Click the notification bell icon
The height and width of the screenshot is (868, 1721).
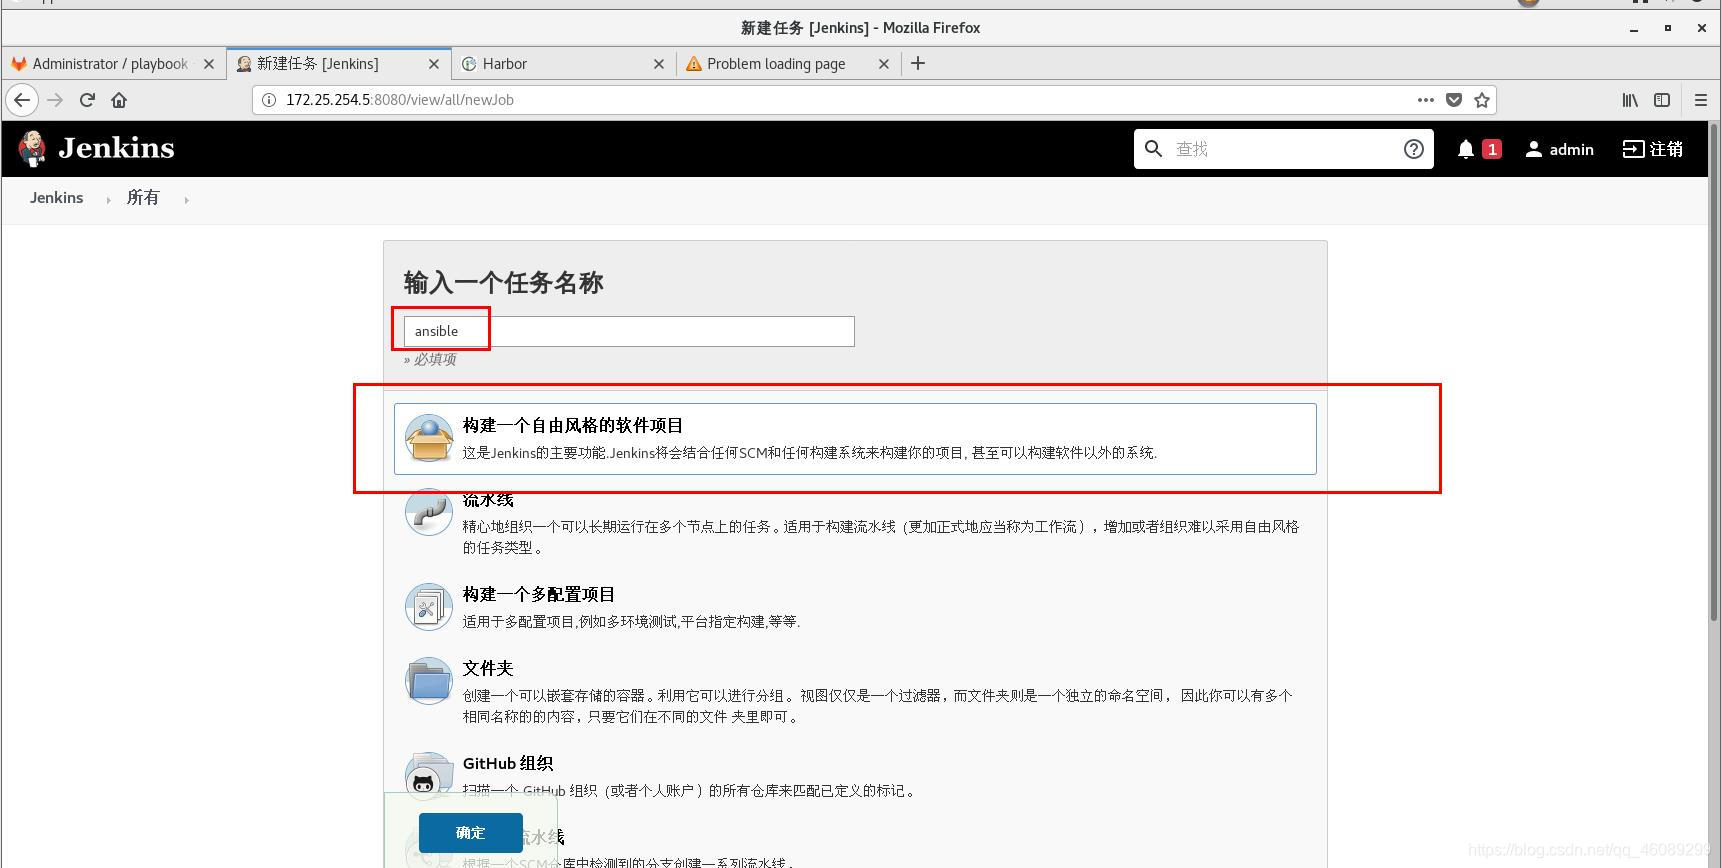[x=1466, y=149]
